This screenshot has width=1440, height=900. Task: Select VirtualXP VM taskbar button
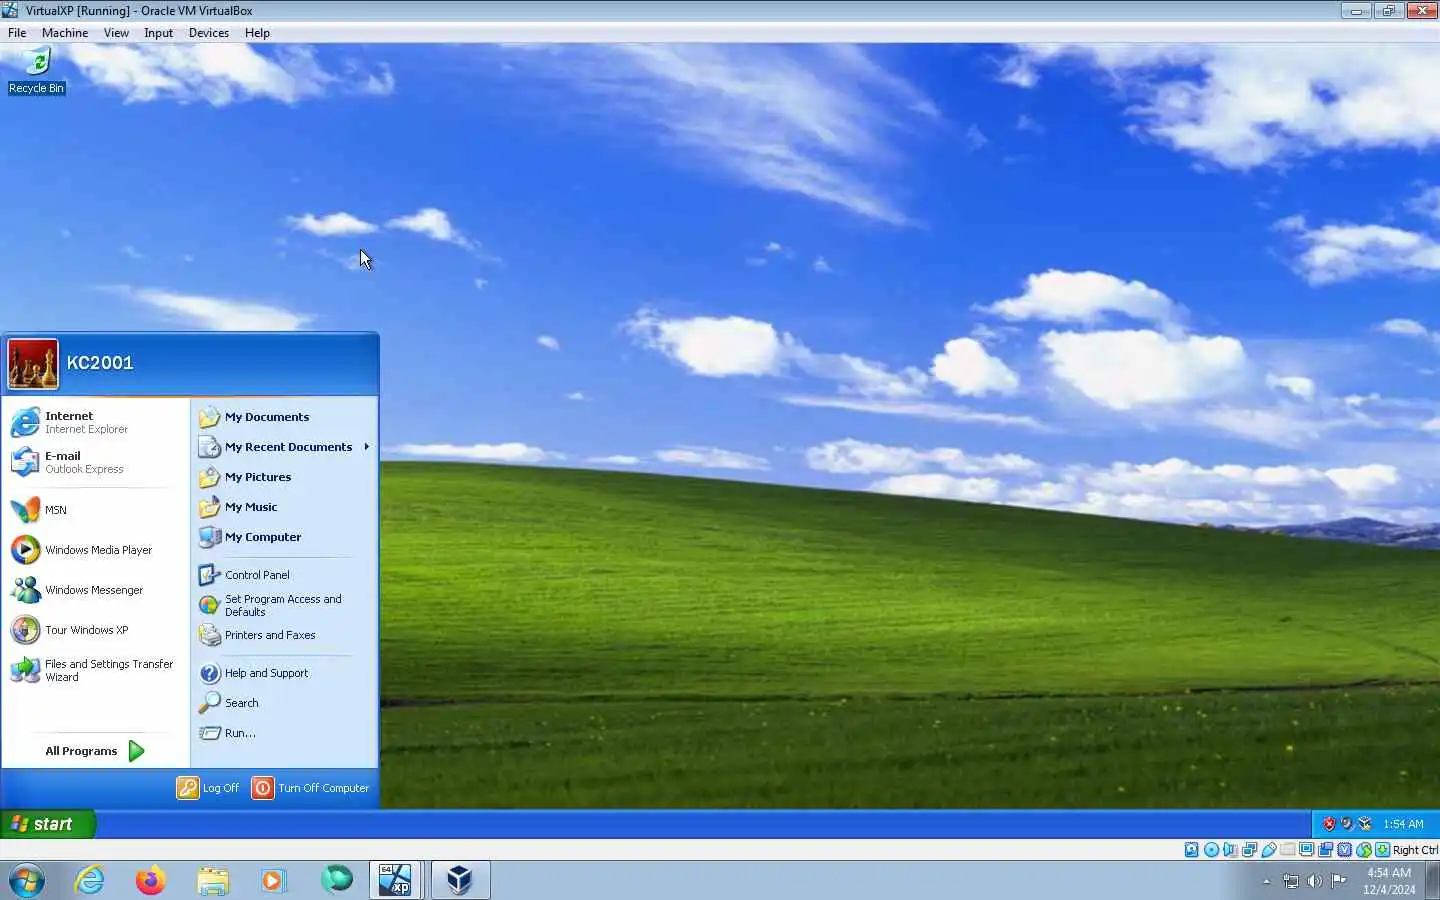coord(396,881)
